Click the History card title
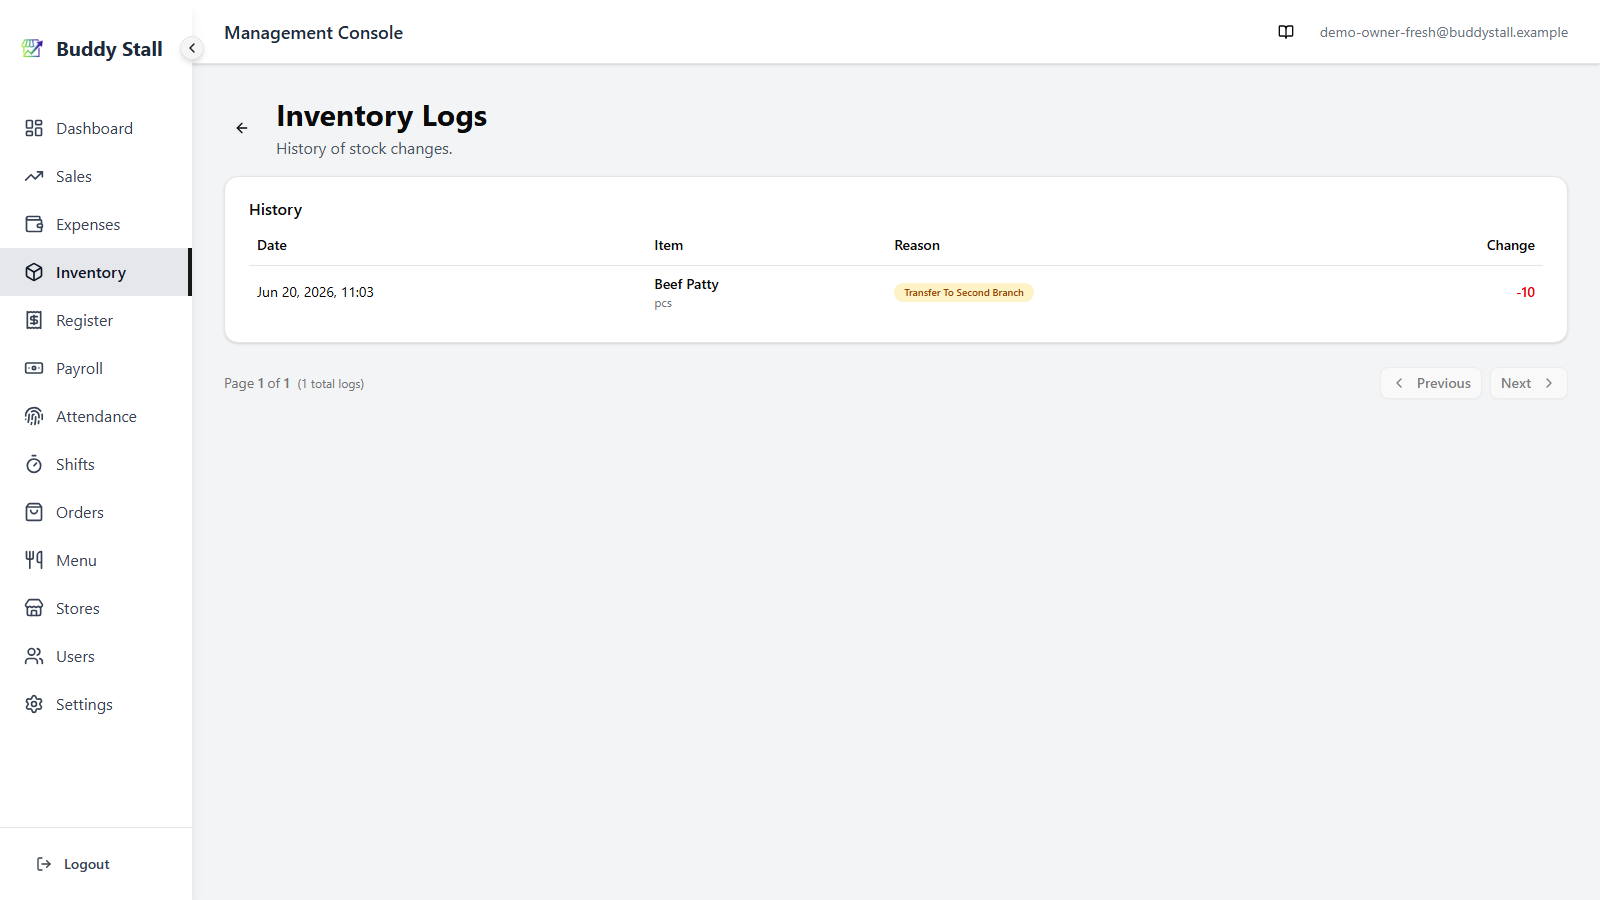 (275, 210)
